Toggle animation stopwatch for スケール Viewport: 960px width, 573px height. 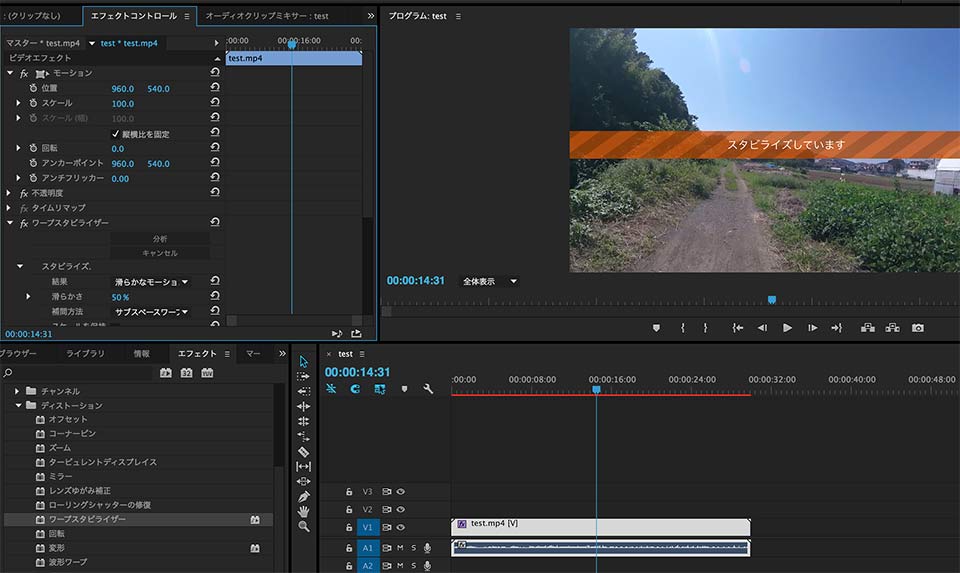(x=34, y=103)
